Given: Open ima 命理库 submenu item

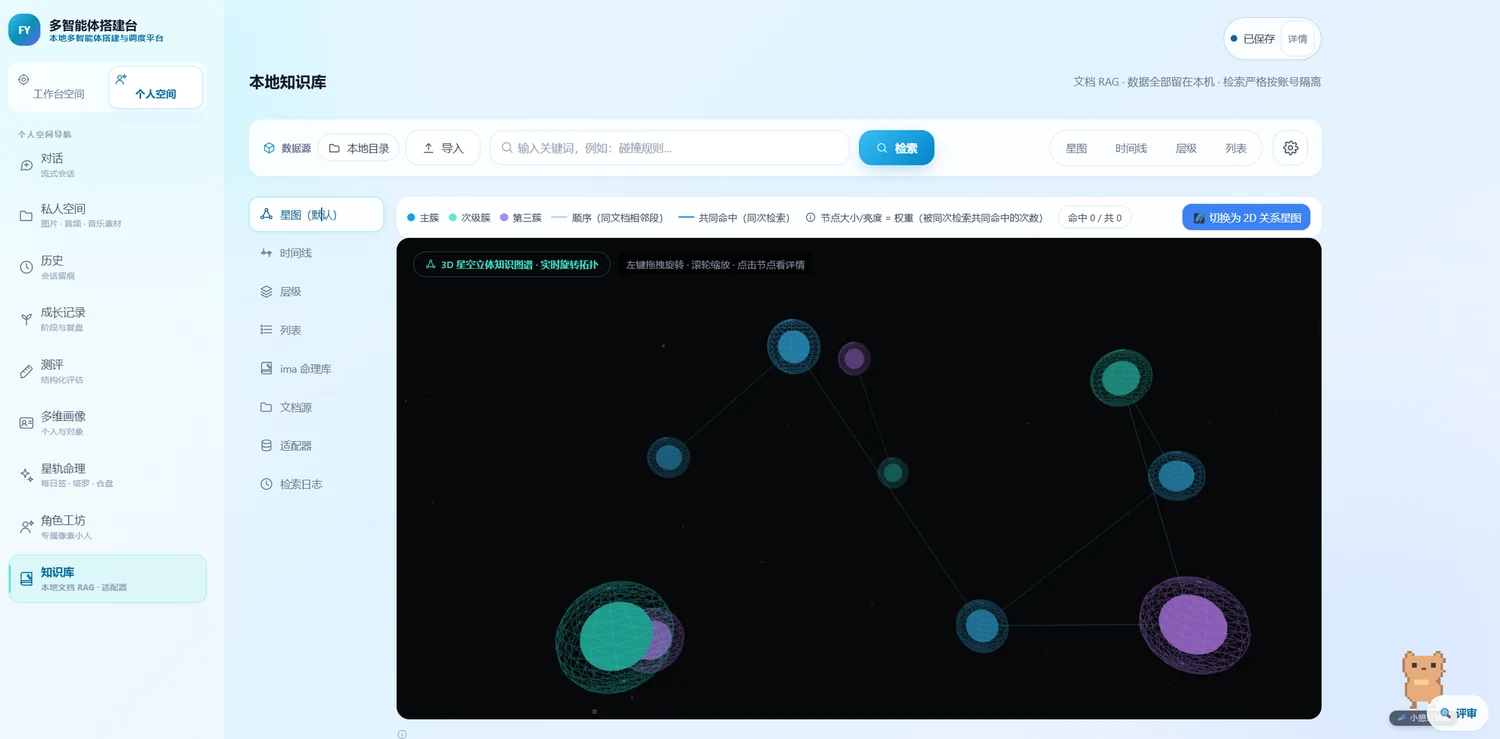Looking at the screenshot, I should [316, 369].
